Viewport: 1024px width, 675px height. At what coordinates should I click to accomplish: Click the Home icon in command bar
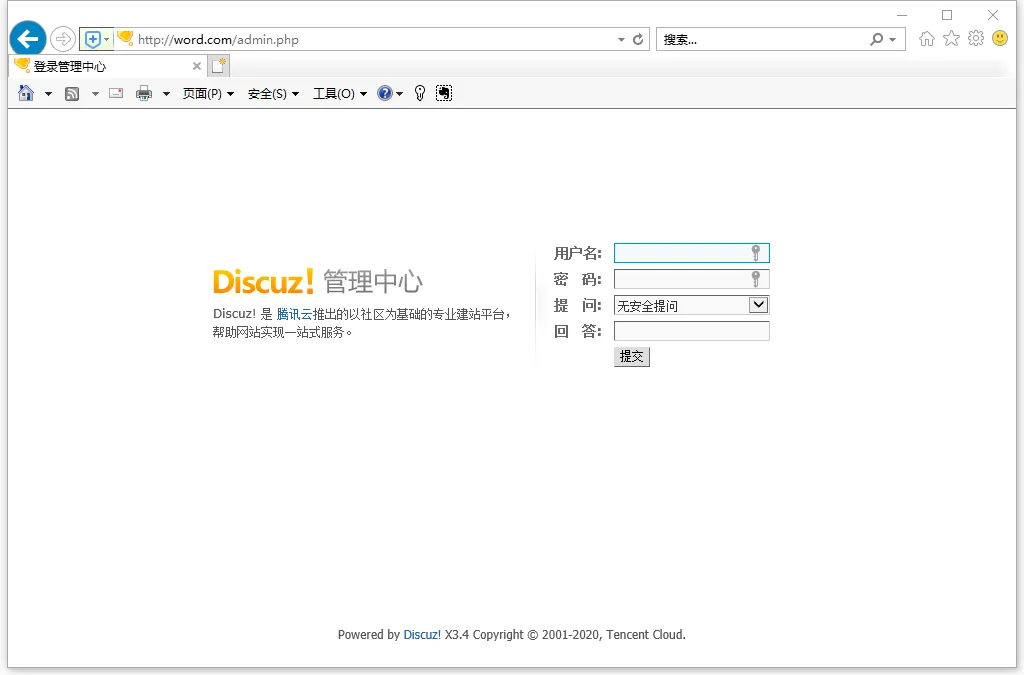[x=26, y=93]
